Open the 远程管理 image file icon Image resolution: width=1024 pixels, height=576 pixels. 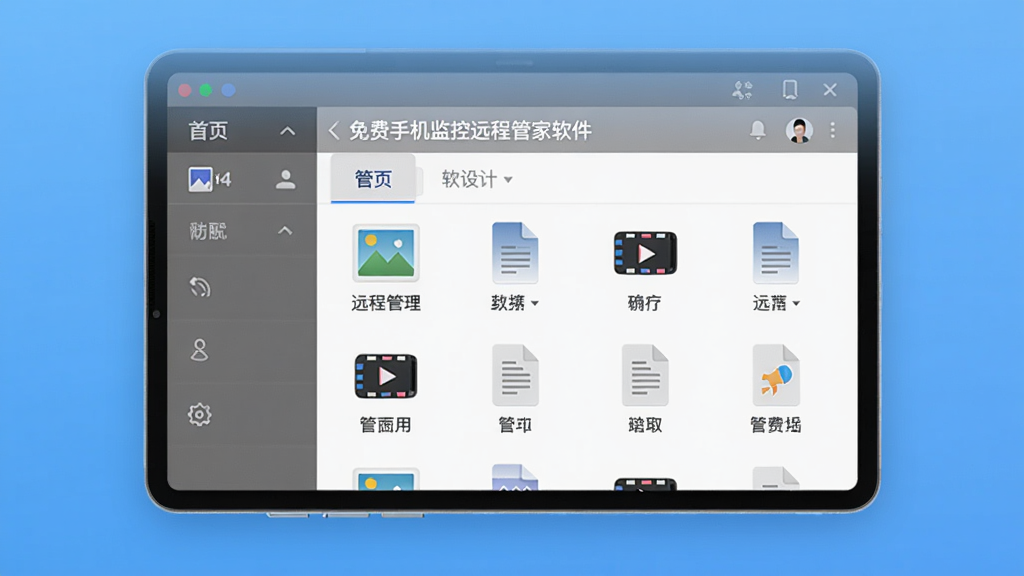click(x=385, y=253)
